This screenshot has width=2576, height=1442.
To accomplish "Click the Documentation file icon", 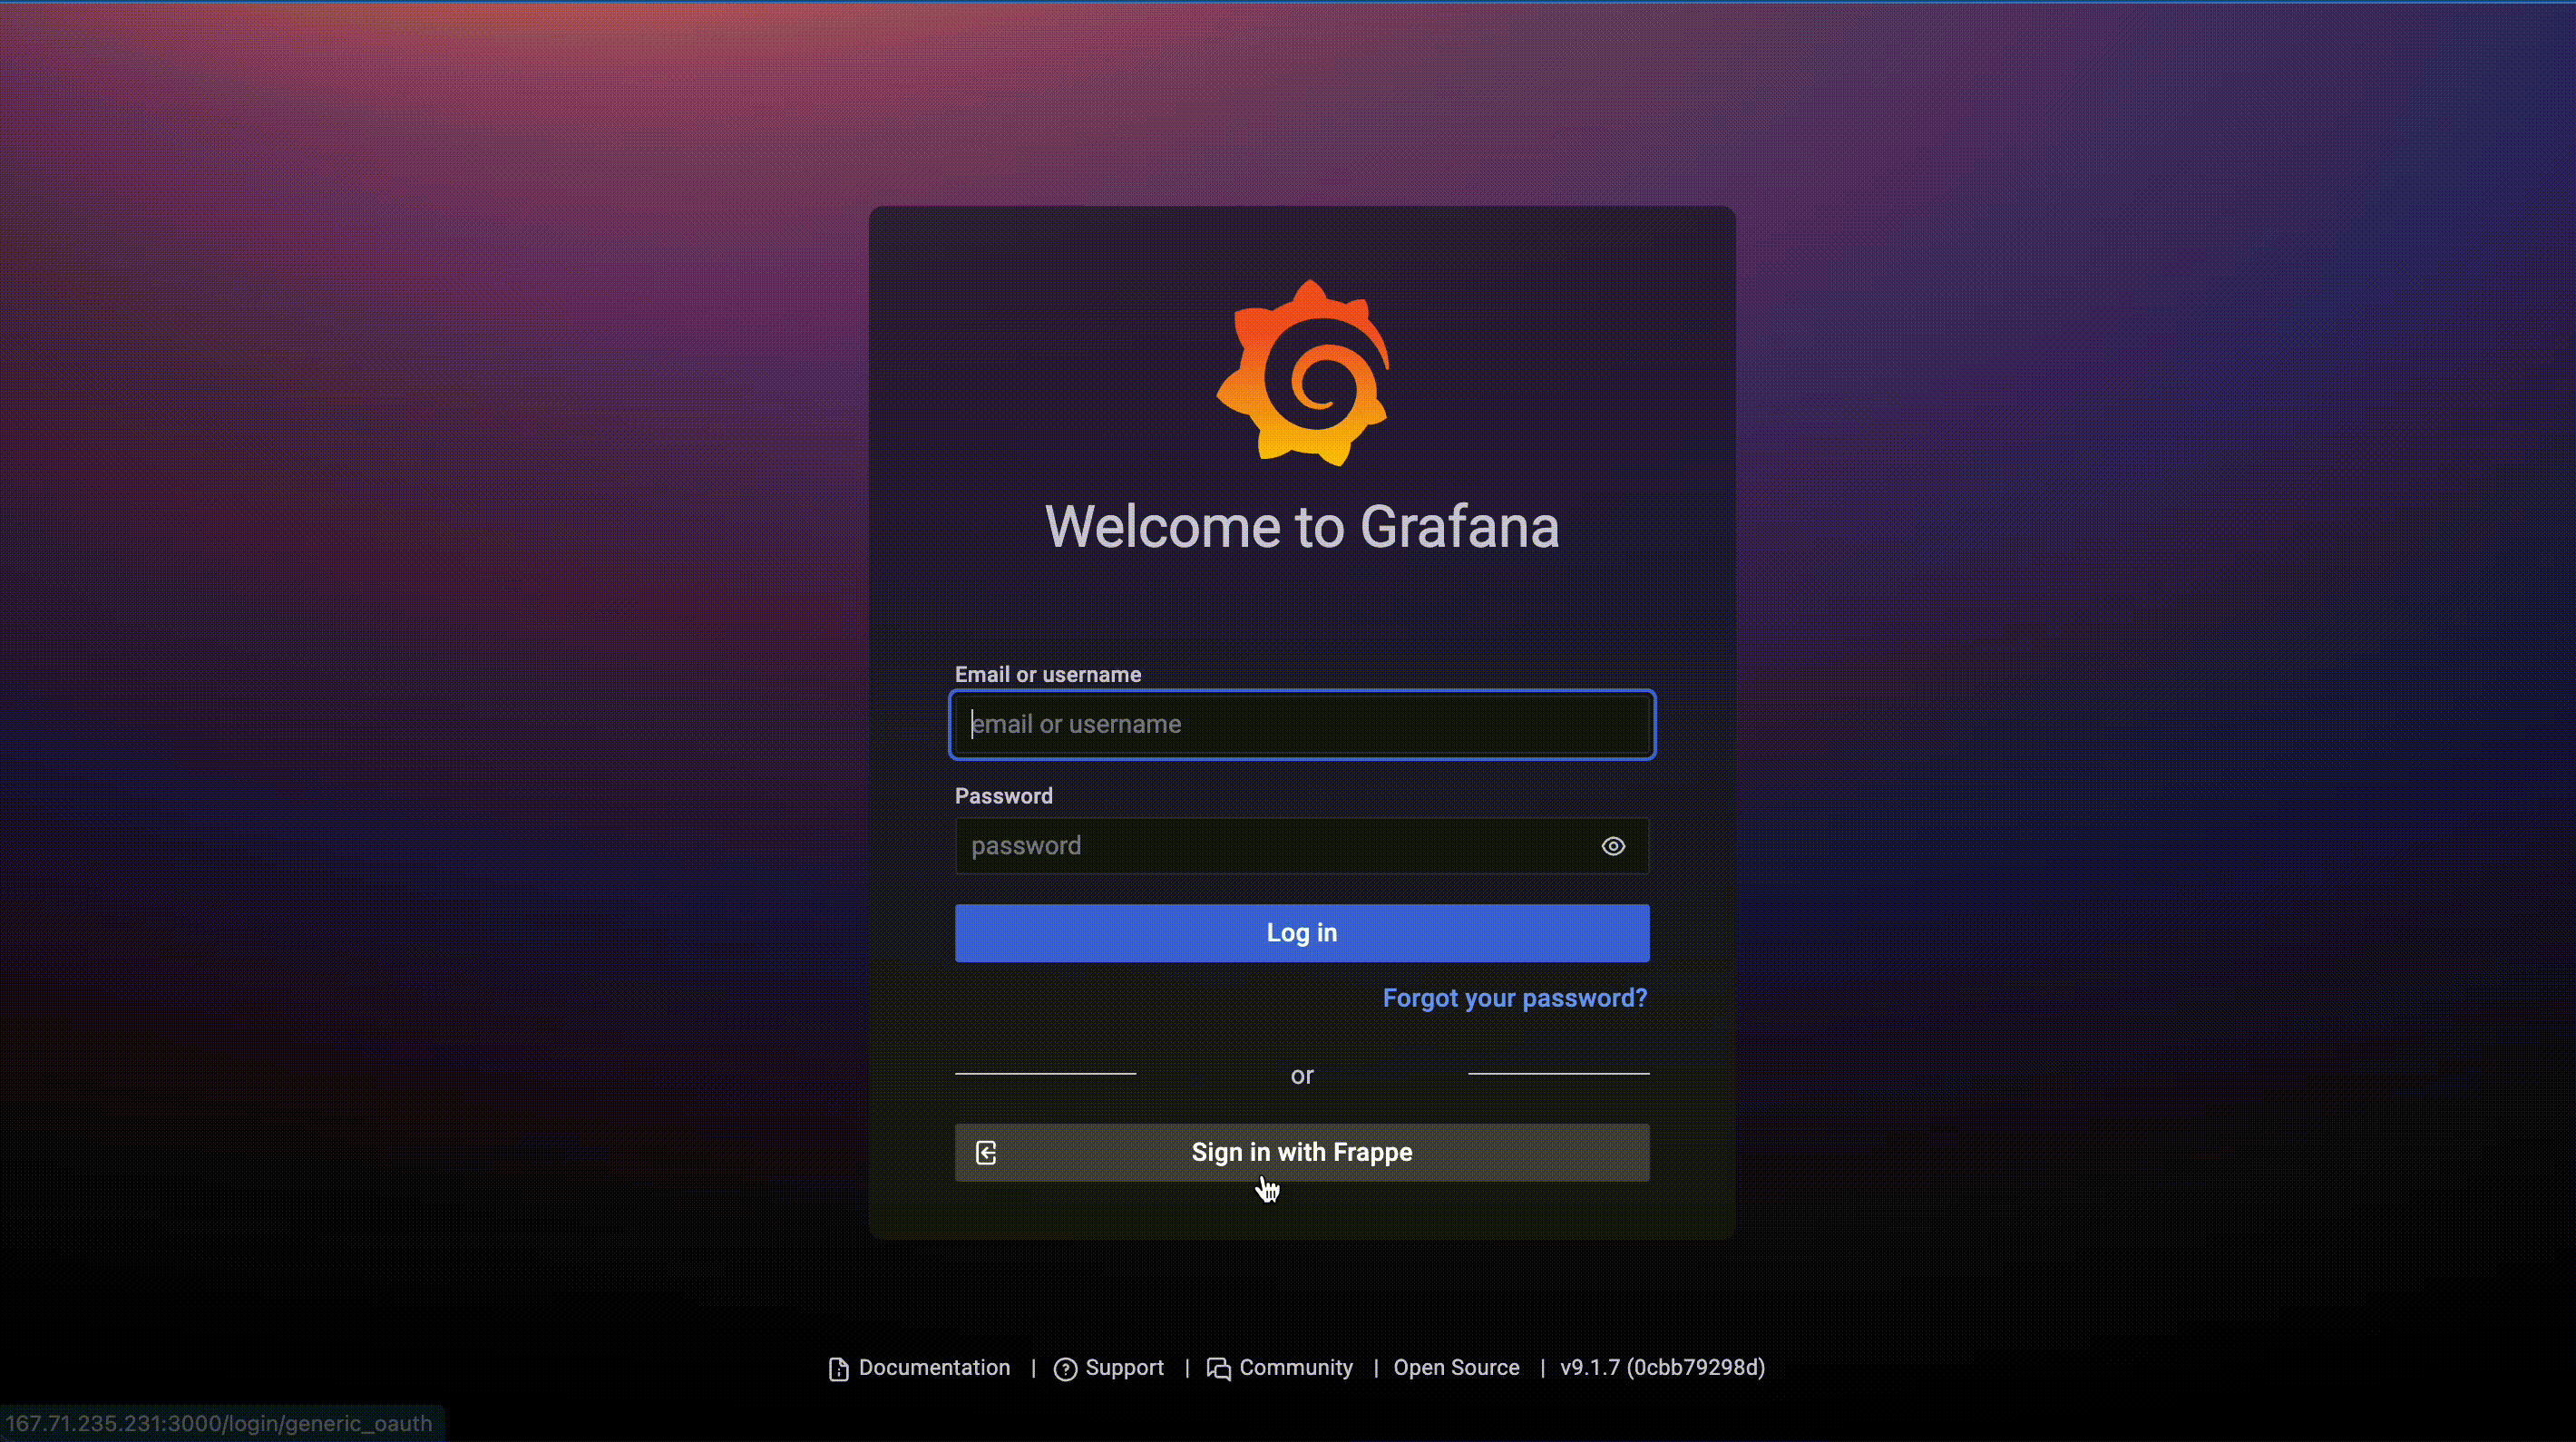I will coord(839,1369).
